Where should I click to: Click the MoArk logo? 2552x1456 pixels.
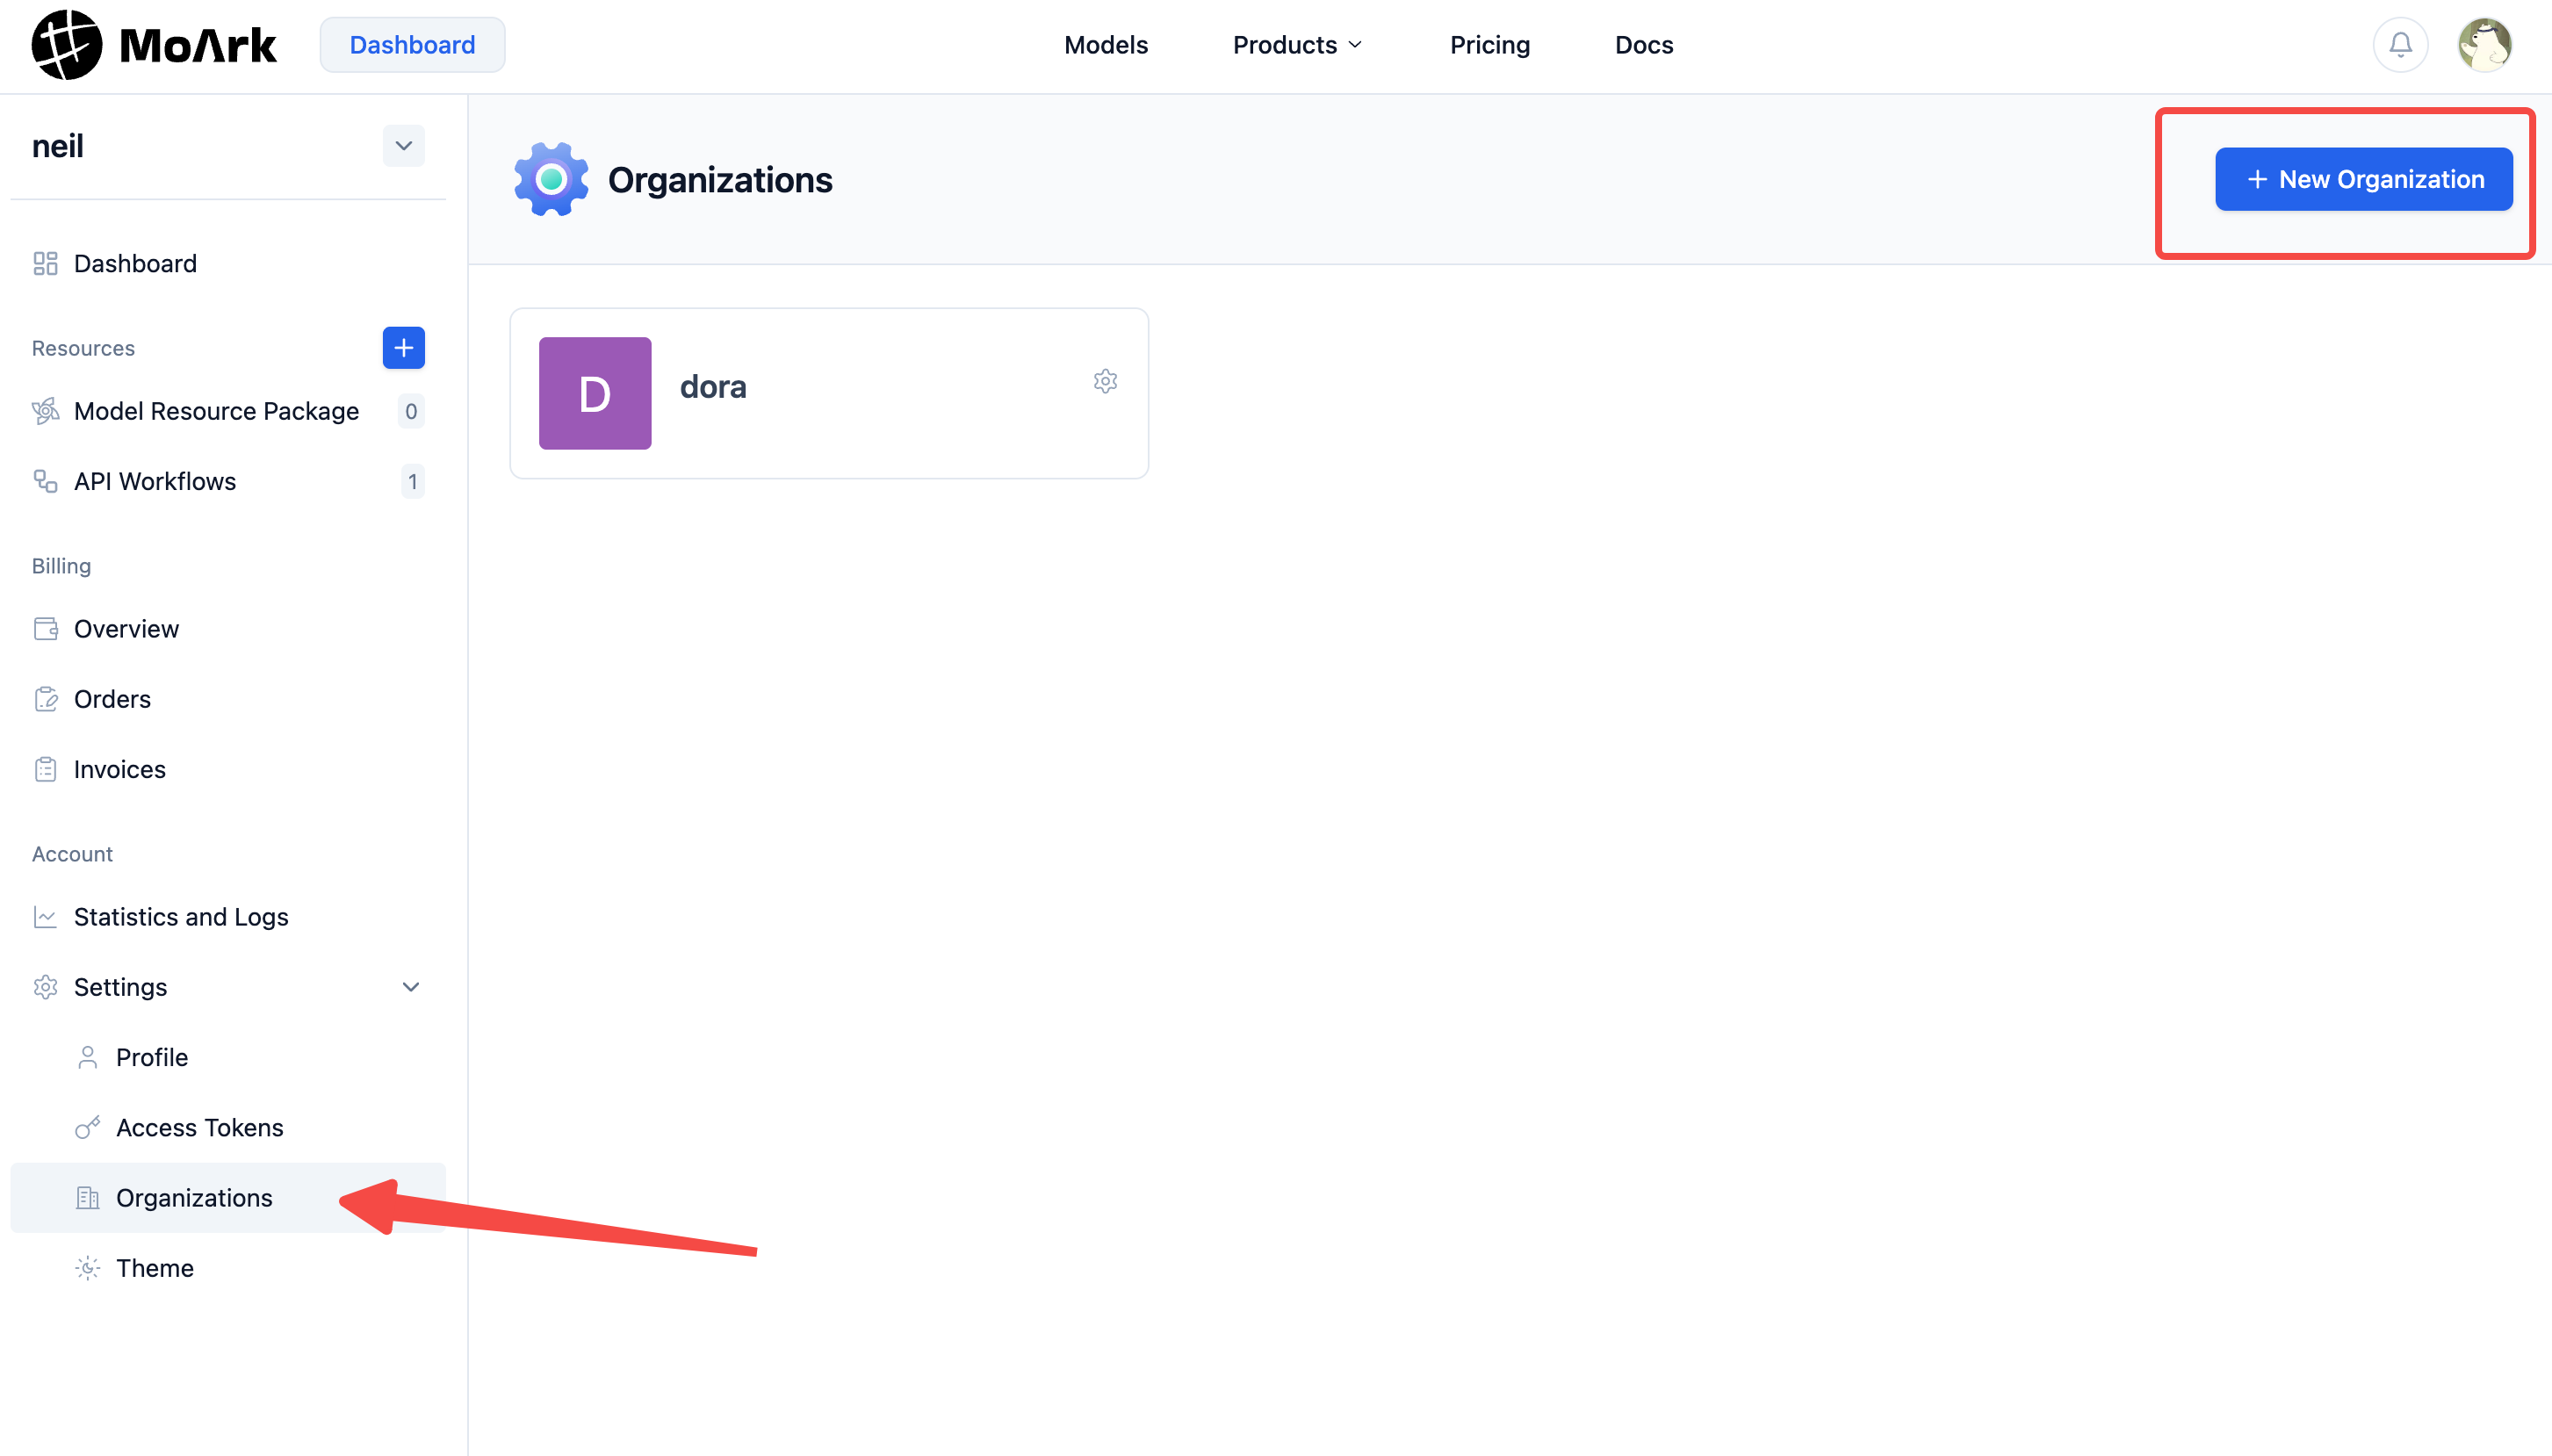[x=154, y=45]
